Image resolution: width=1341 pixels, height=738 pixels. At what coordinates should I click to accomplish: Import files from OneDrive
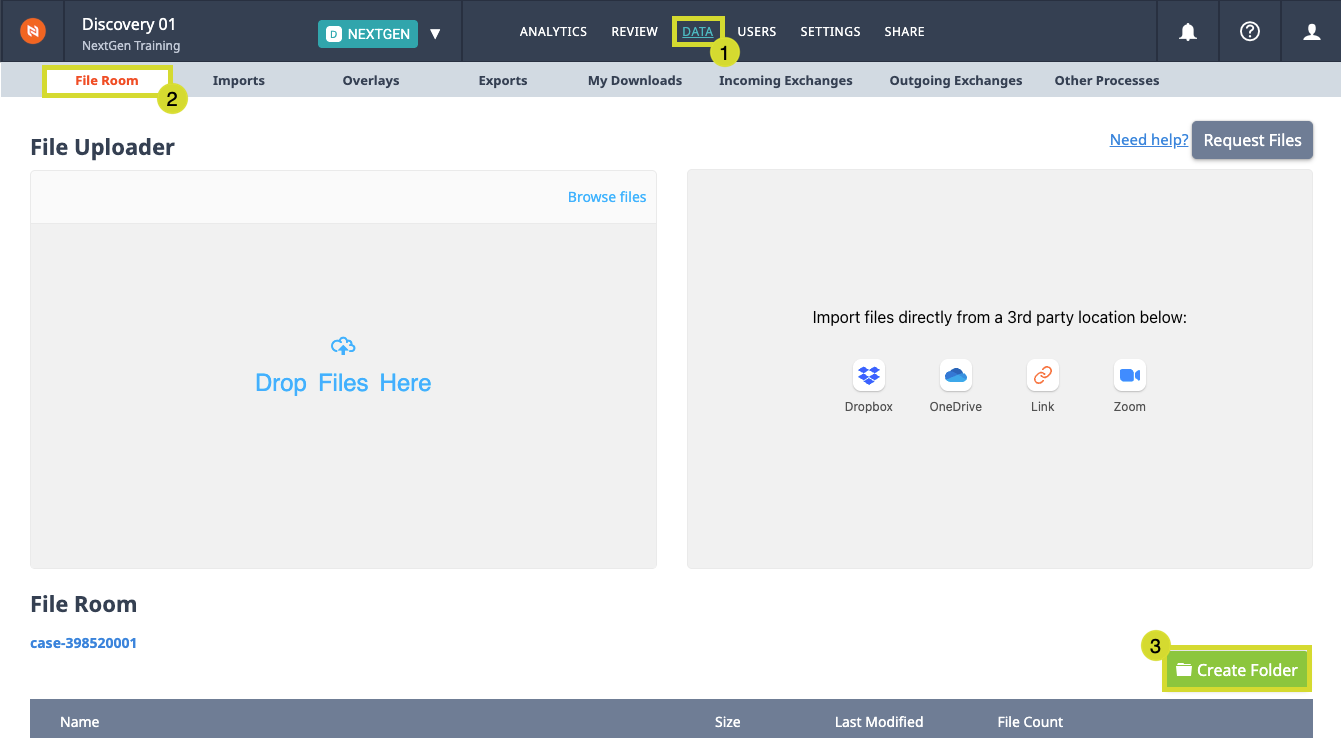point(956,375)
